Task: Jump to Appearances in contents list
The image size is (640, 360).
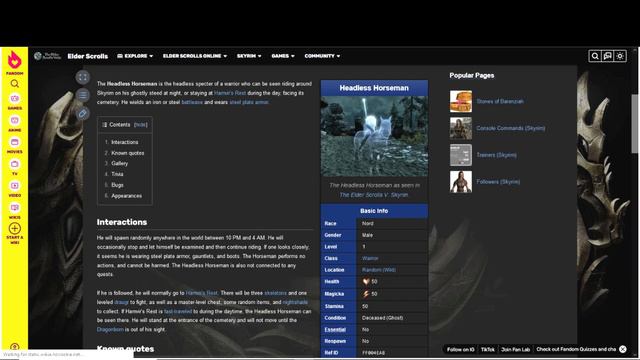Action: coord(127,196)
